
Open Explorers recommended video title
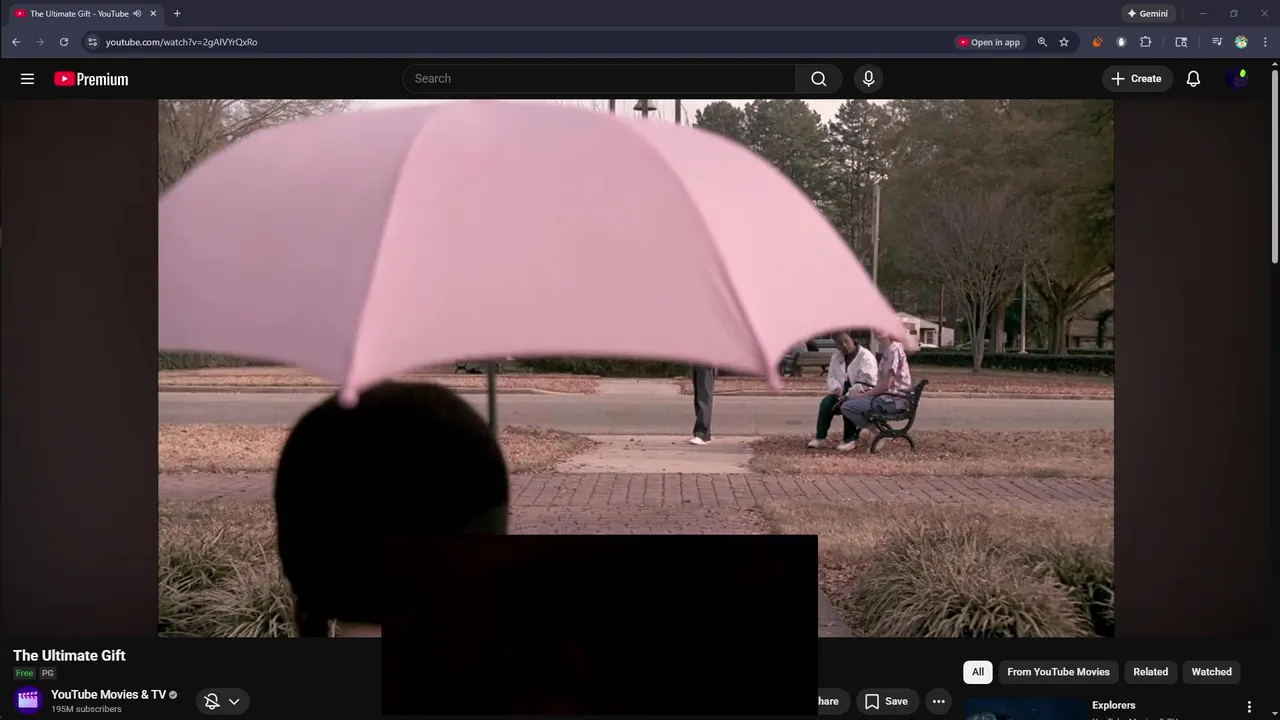click(x=1113, y=705)
